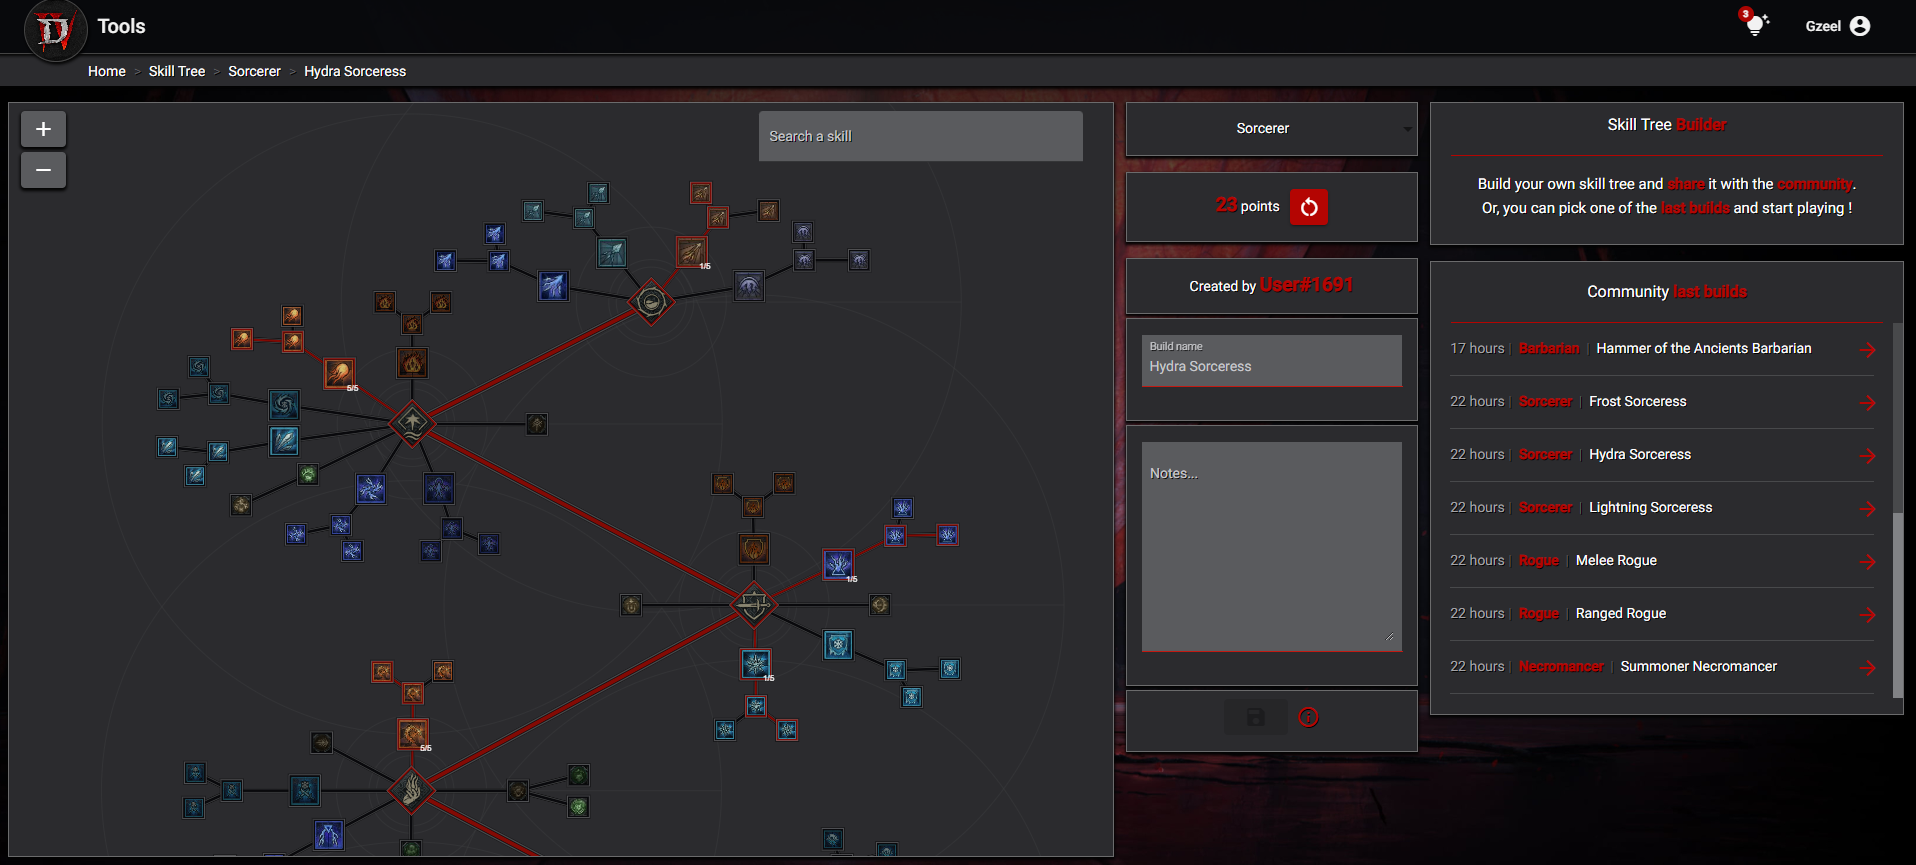Click the arrow beside the Melee Rogue build
Viewport: 1916px width, 865px height.
pos(1867,562)
